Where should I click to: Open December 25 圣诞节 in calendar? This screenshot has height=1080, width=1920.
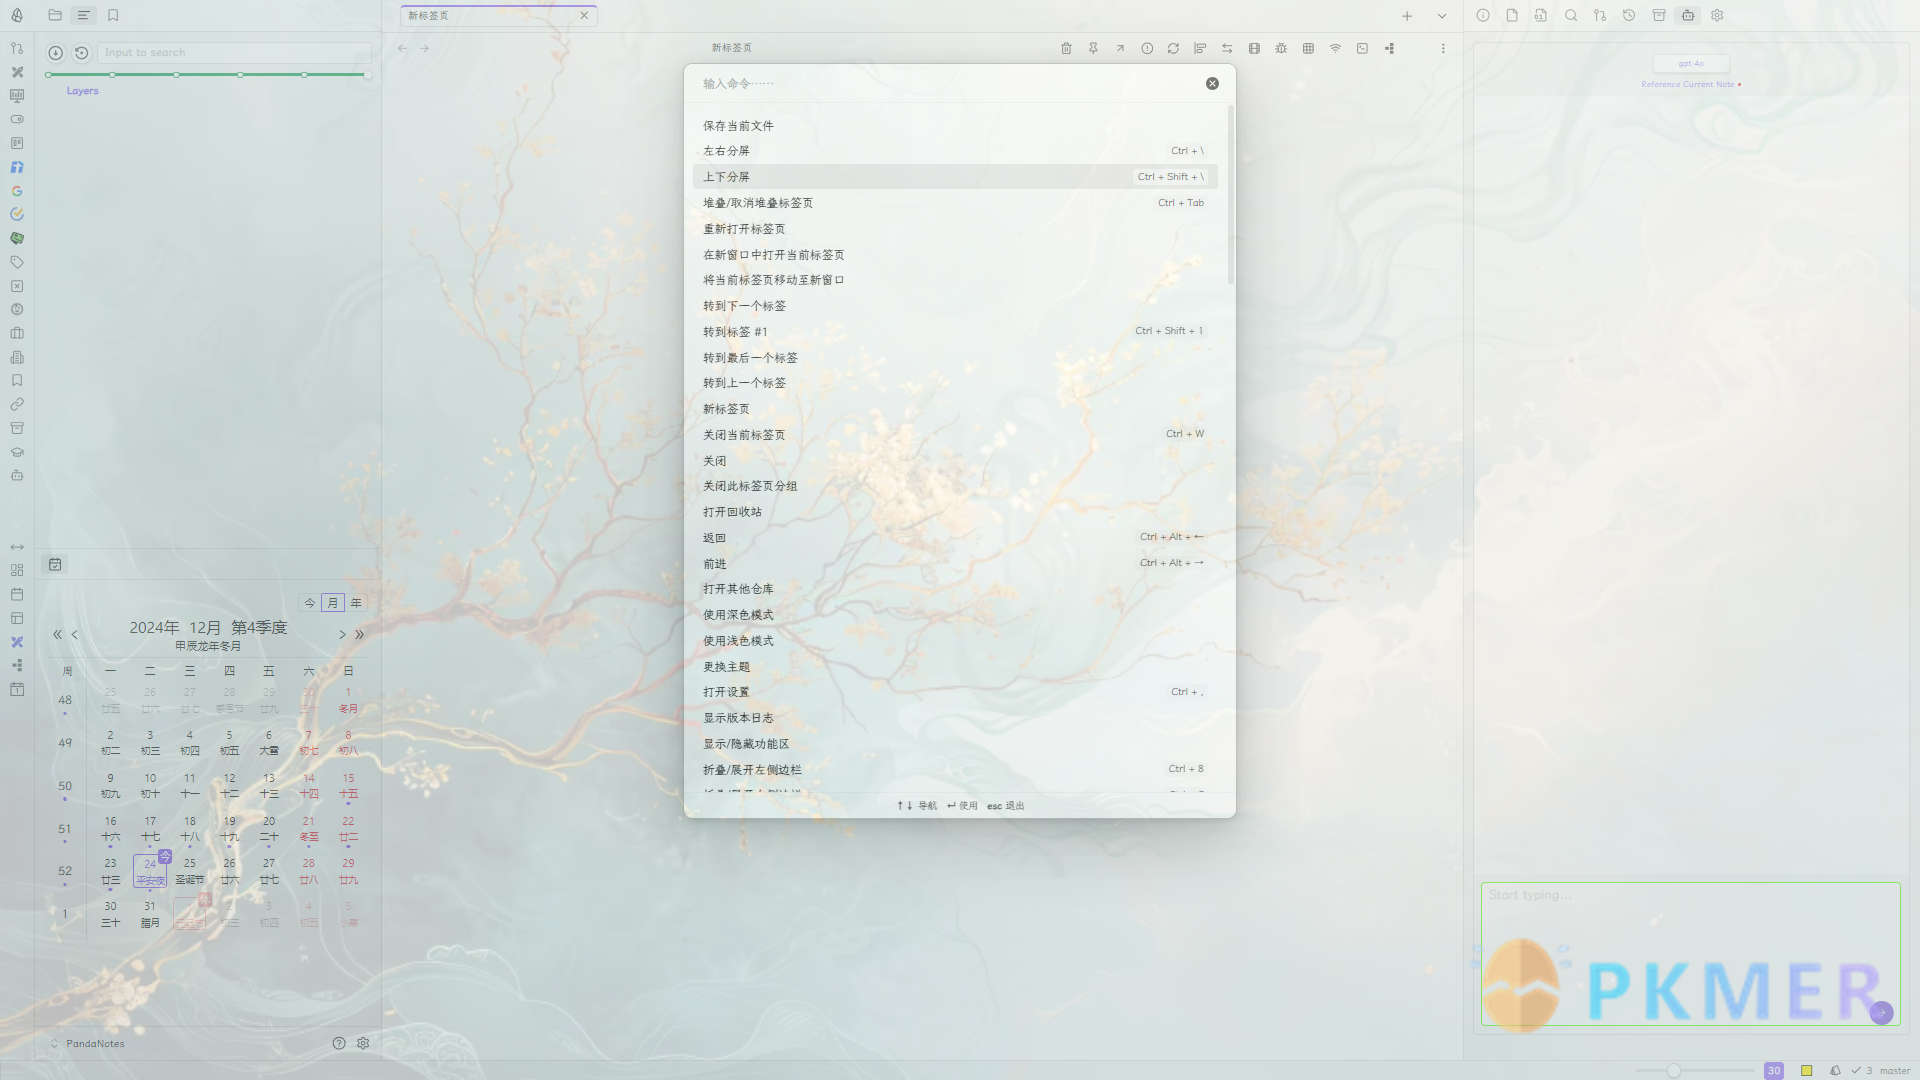(190, 871)
